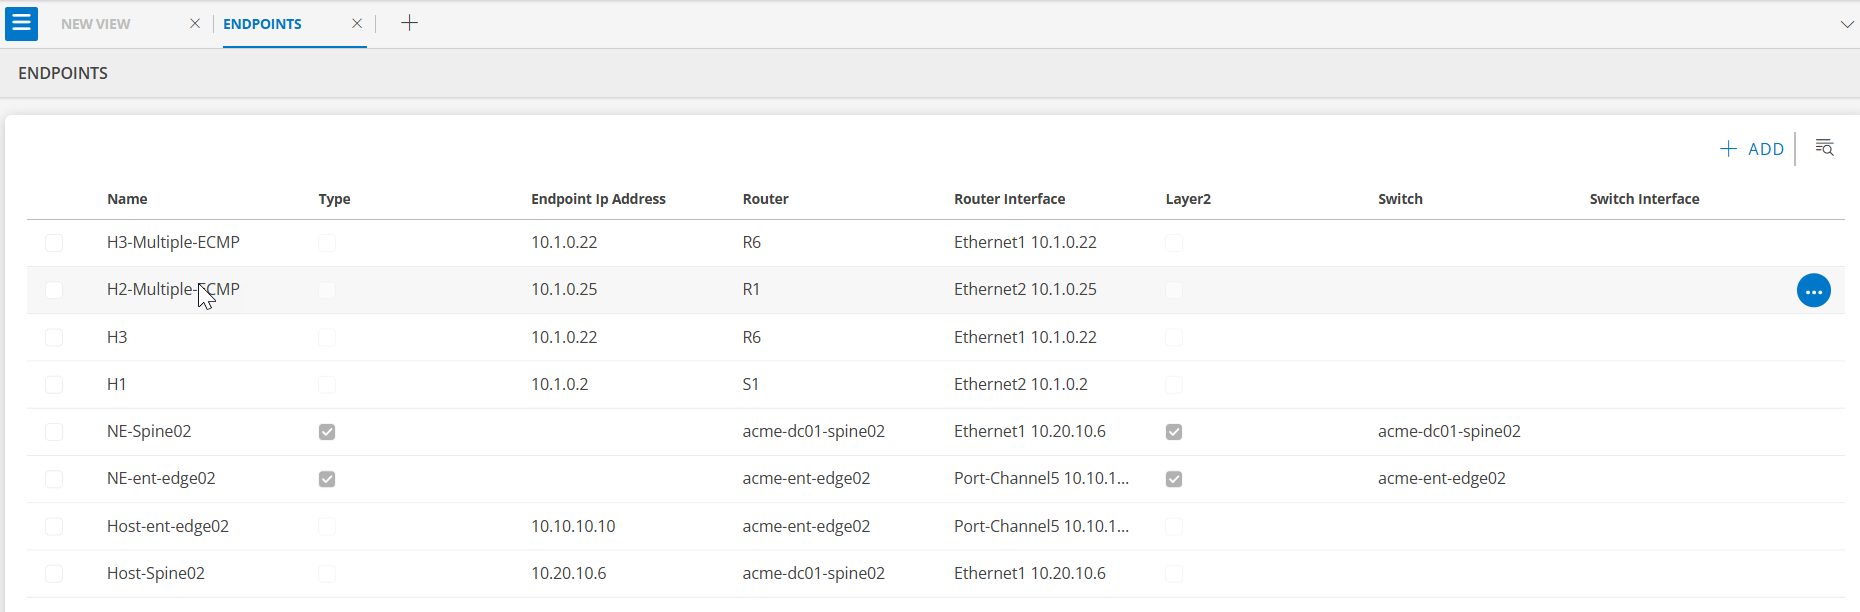
Task: Select the ENDPOINTS tab
Action: pyautogui.click(x=262, y=24)
